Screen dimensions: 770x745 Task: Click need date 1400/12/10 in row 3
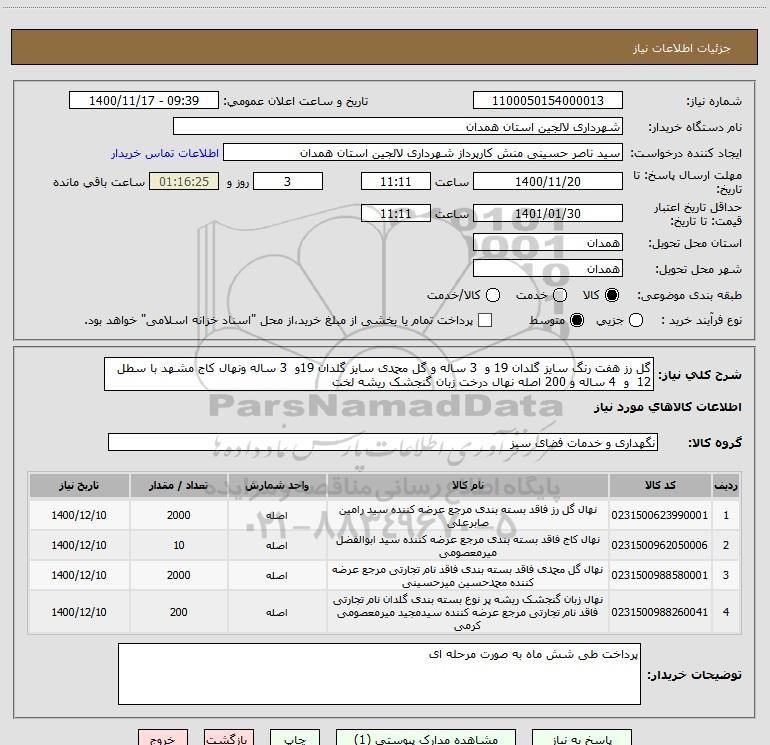pos(79,575)
